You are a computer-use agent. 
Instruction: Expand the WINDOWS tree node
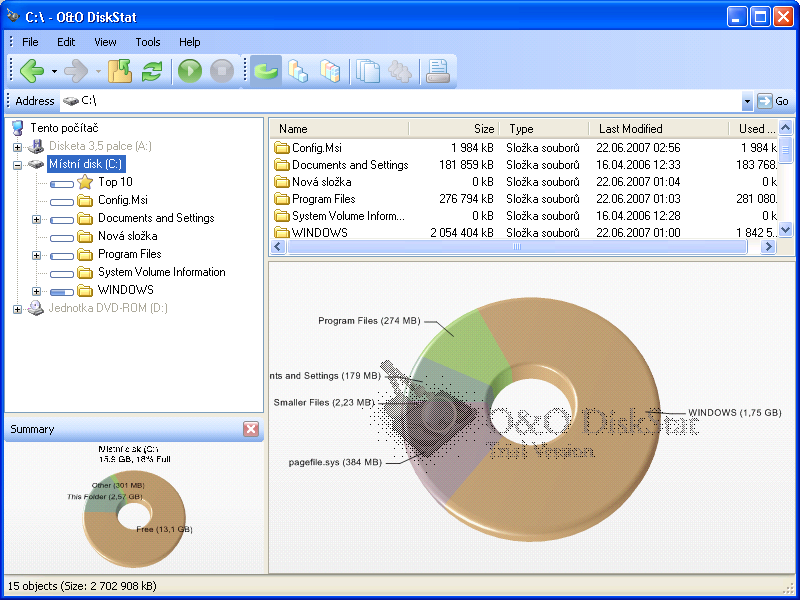point(36,291)
